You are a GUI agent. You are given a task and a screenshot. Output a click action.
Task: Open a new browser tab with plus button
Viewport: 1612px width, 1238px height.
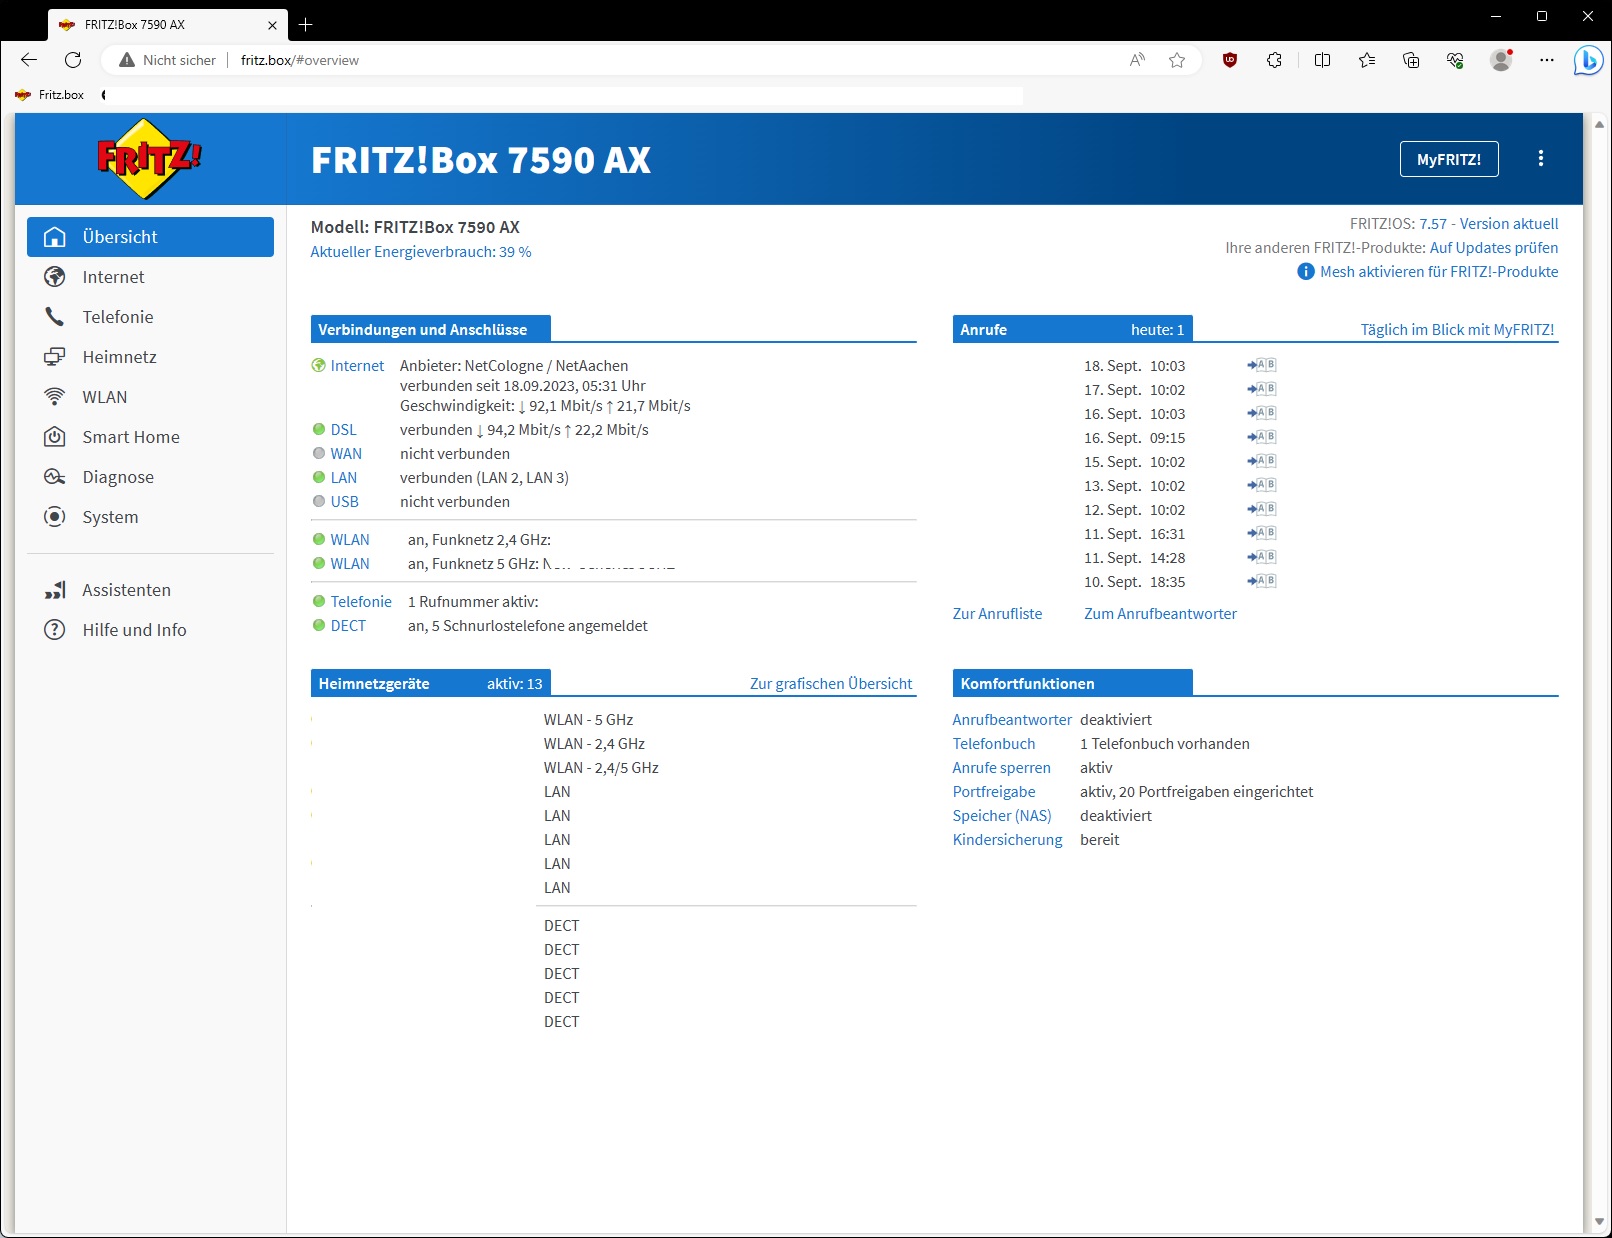point(306,24)
